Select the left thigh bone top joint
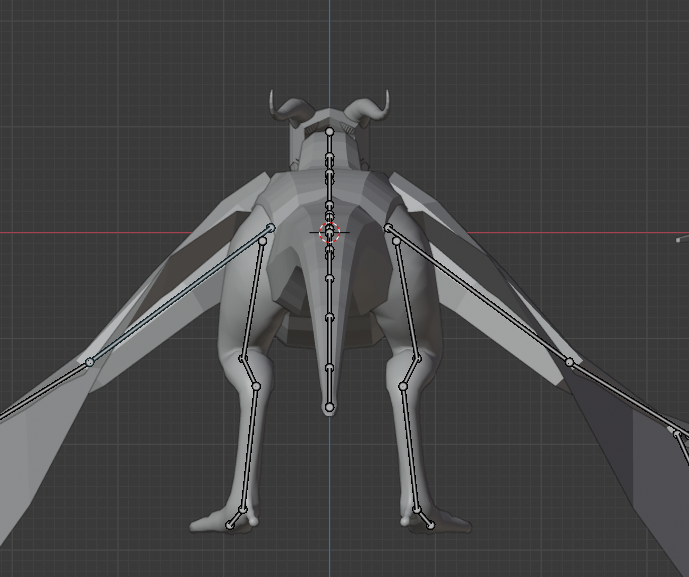 [263, 241]
